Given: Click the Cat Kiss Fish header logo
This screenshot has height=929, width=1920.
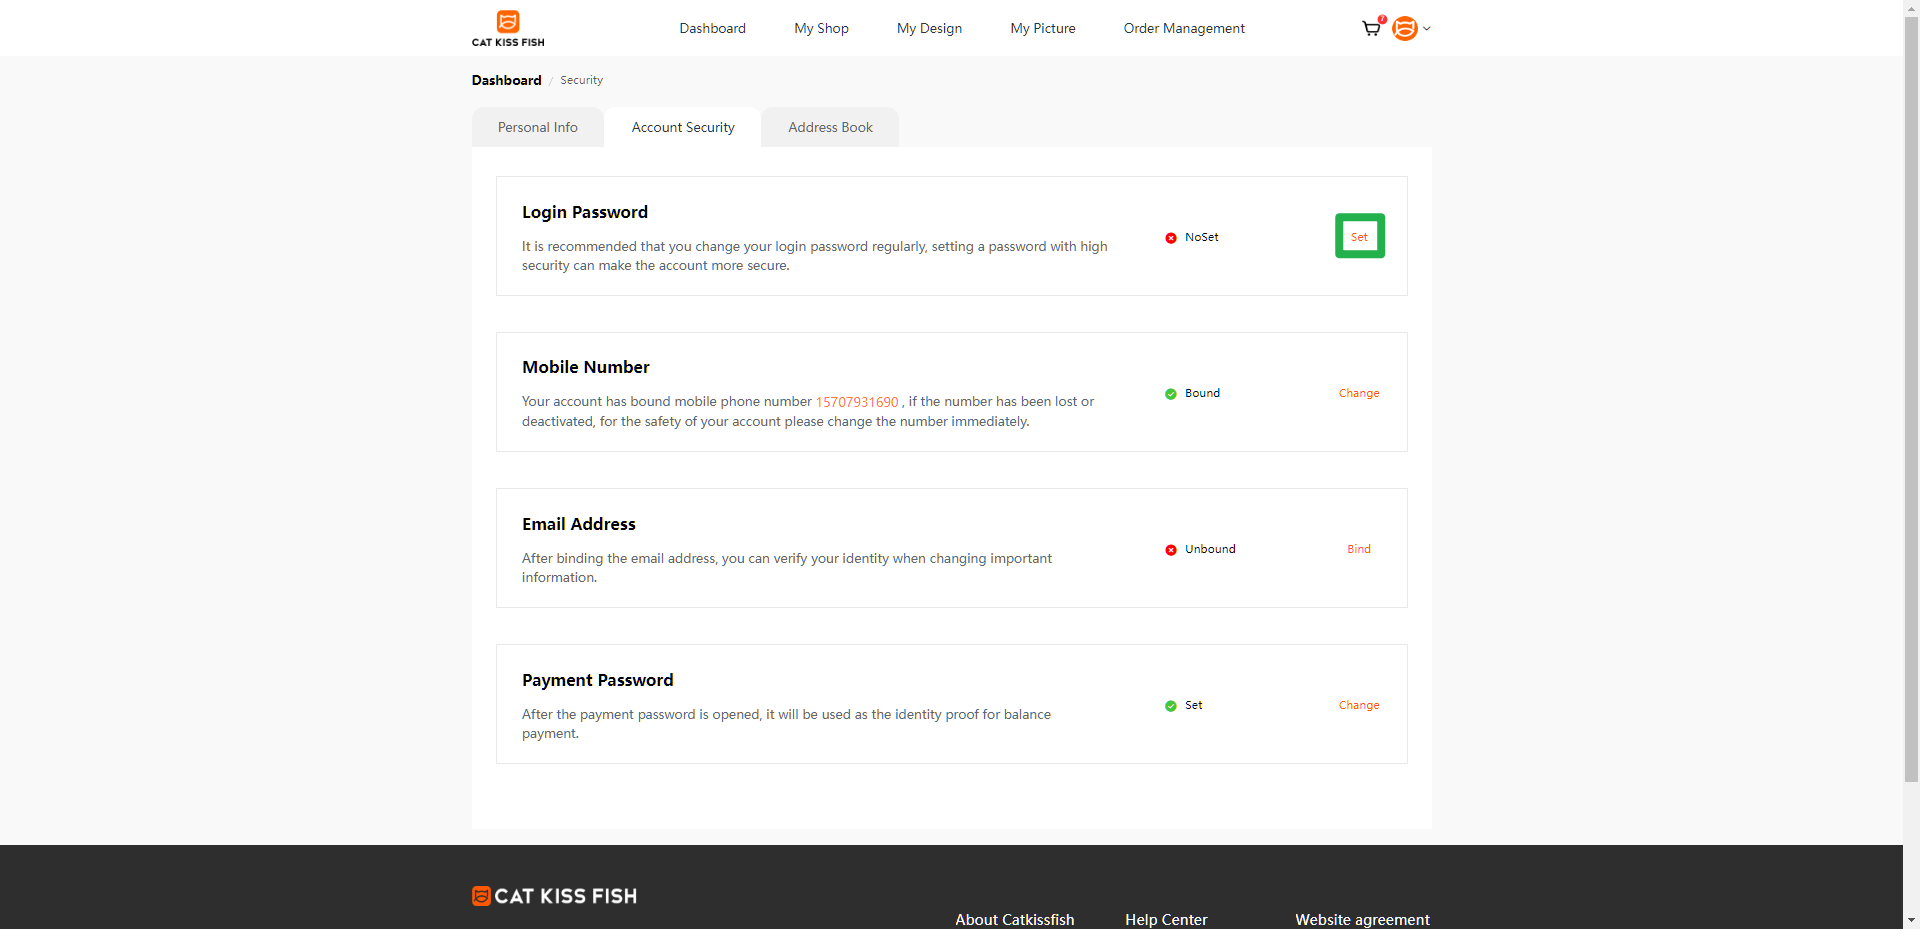Looking at the screenshot, I should pos(508,28).
